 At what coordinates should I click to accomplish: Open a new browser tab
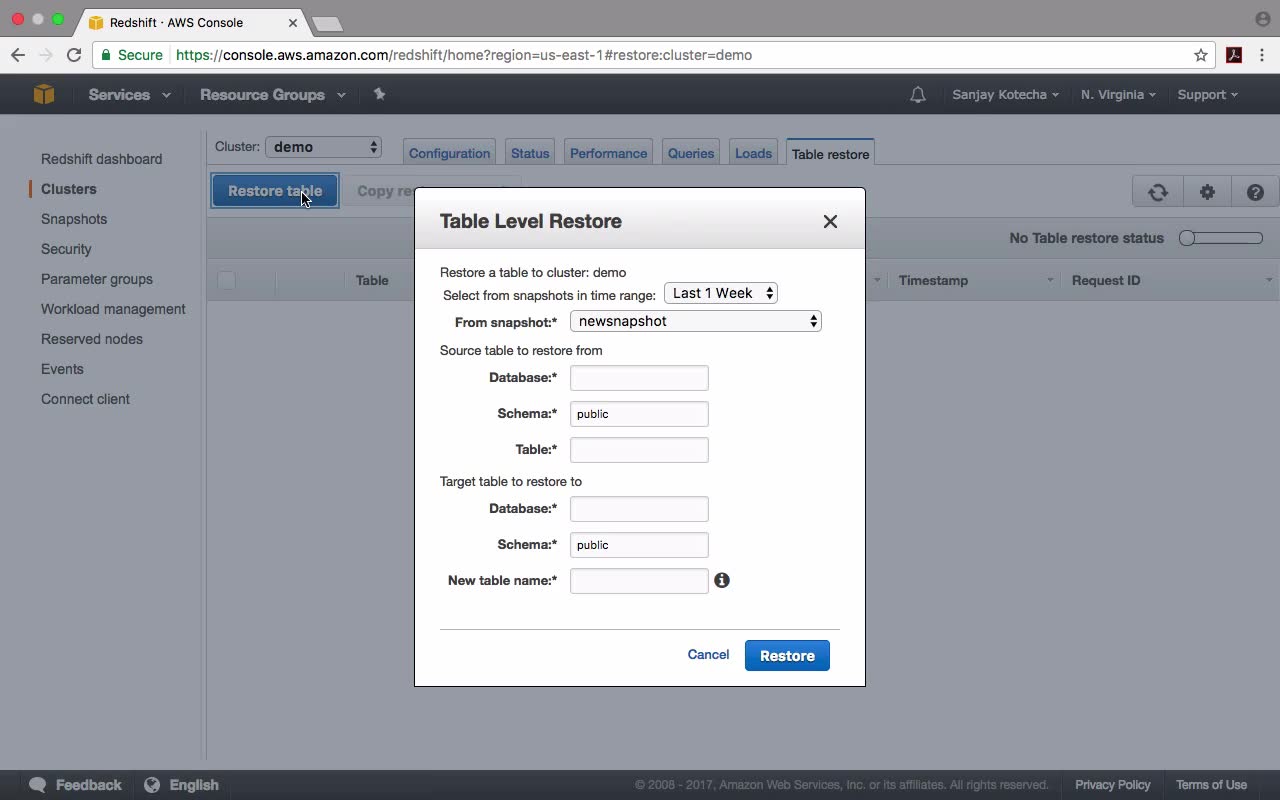point(327,23)
